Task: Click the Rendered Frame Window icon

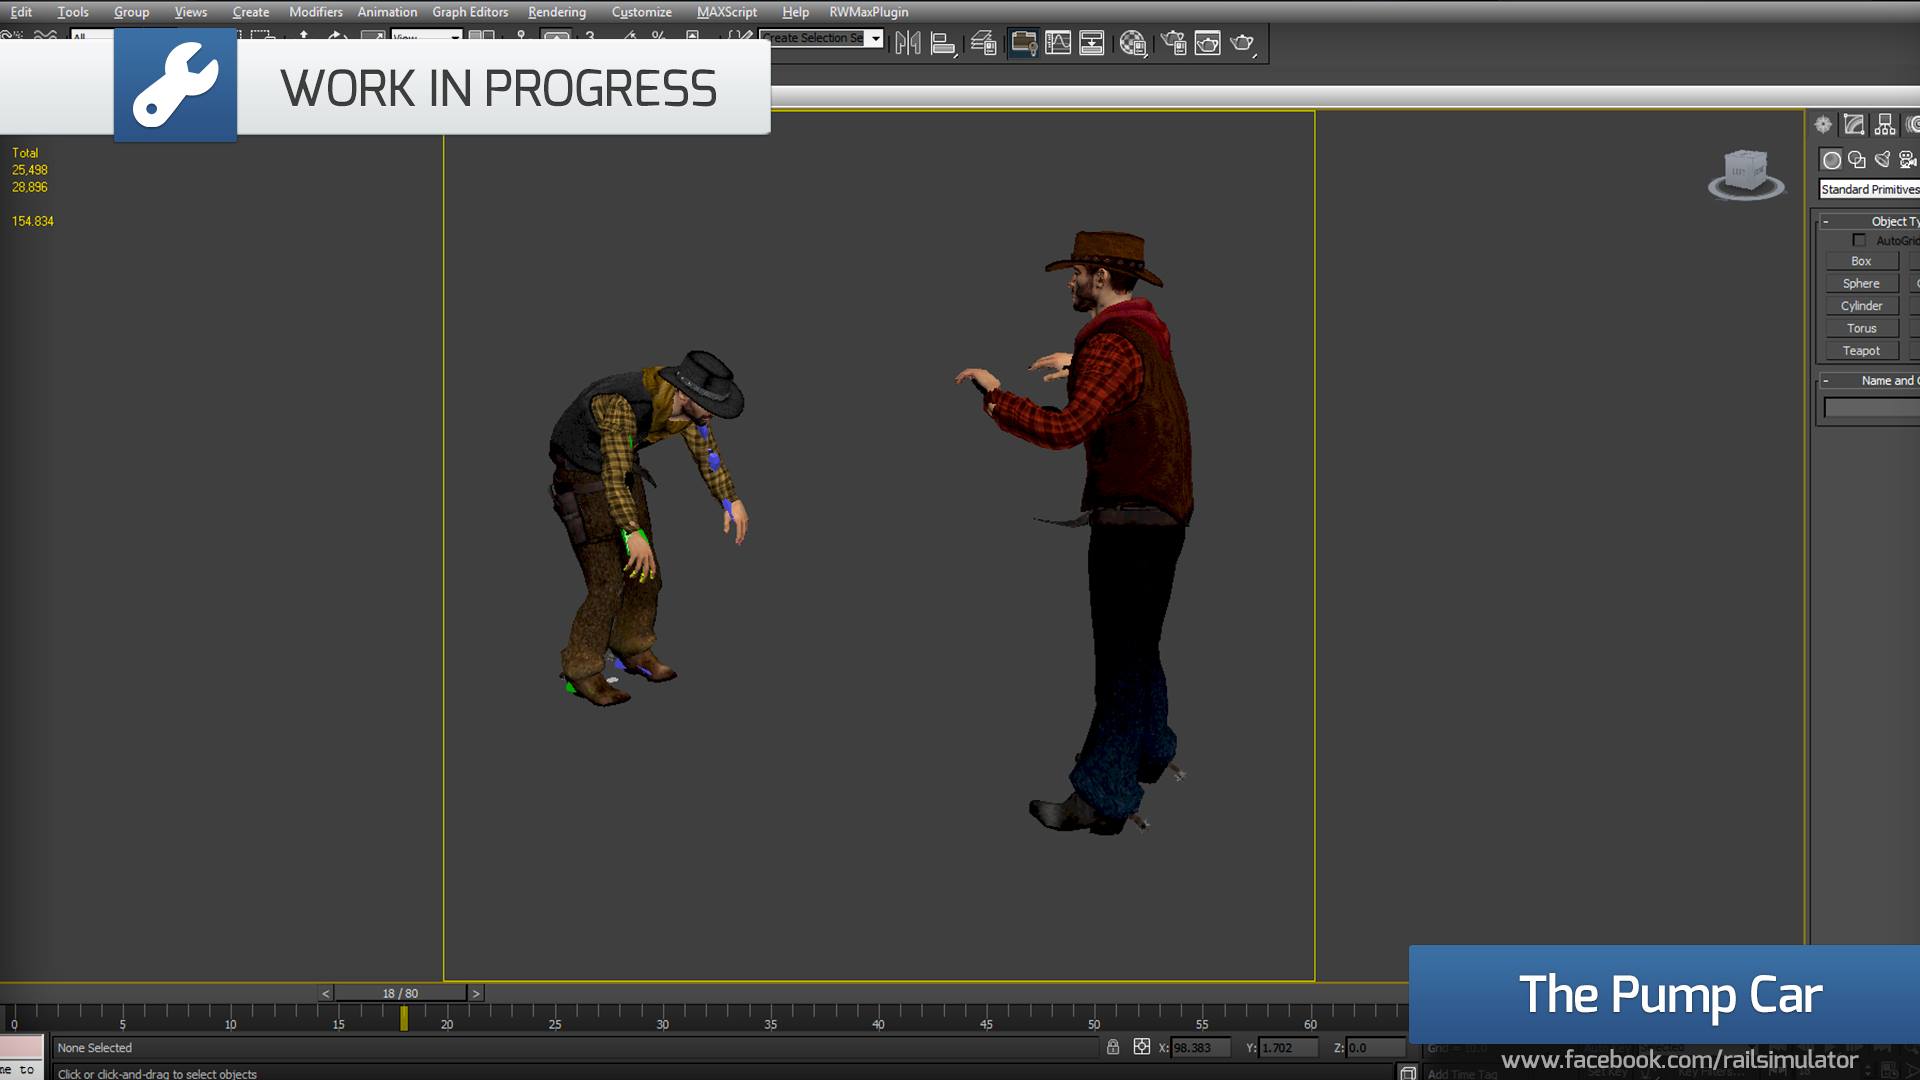Action: 1208,43
